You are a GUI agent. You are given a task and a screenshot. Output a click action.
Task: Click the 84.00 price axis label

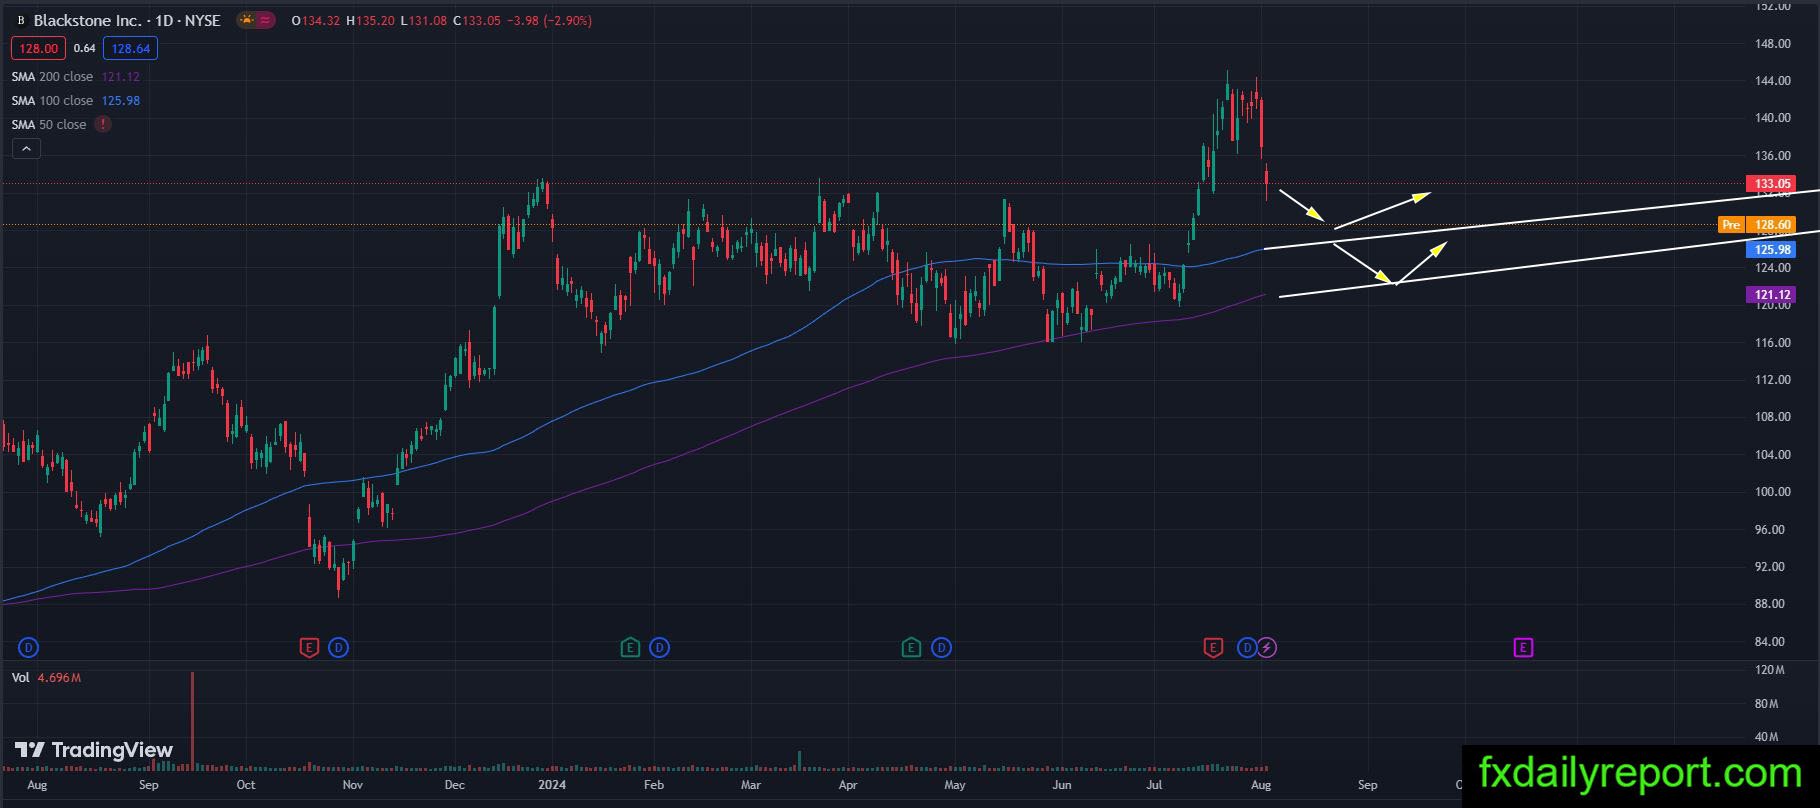click(x=1772, y=642)
